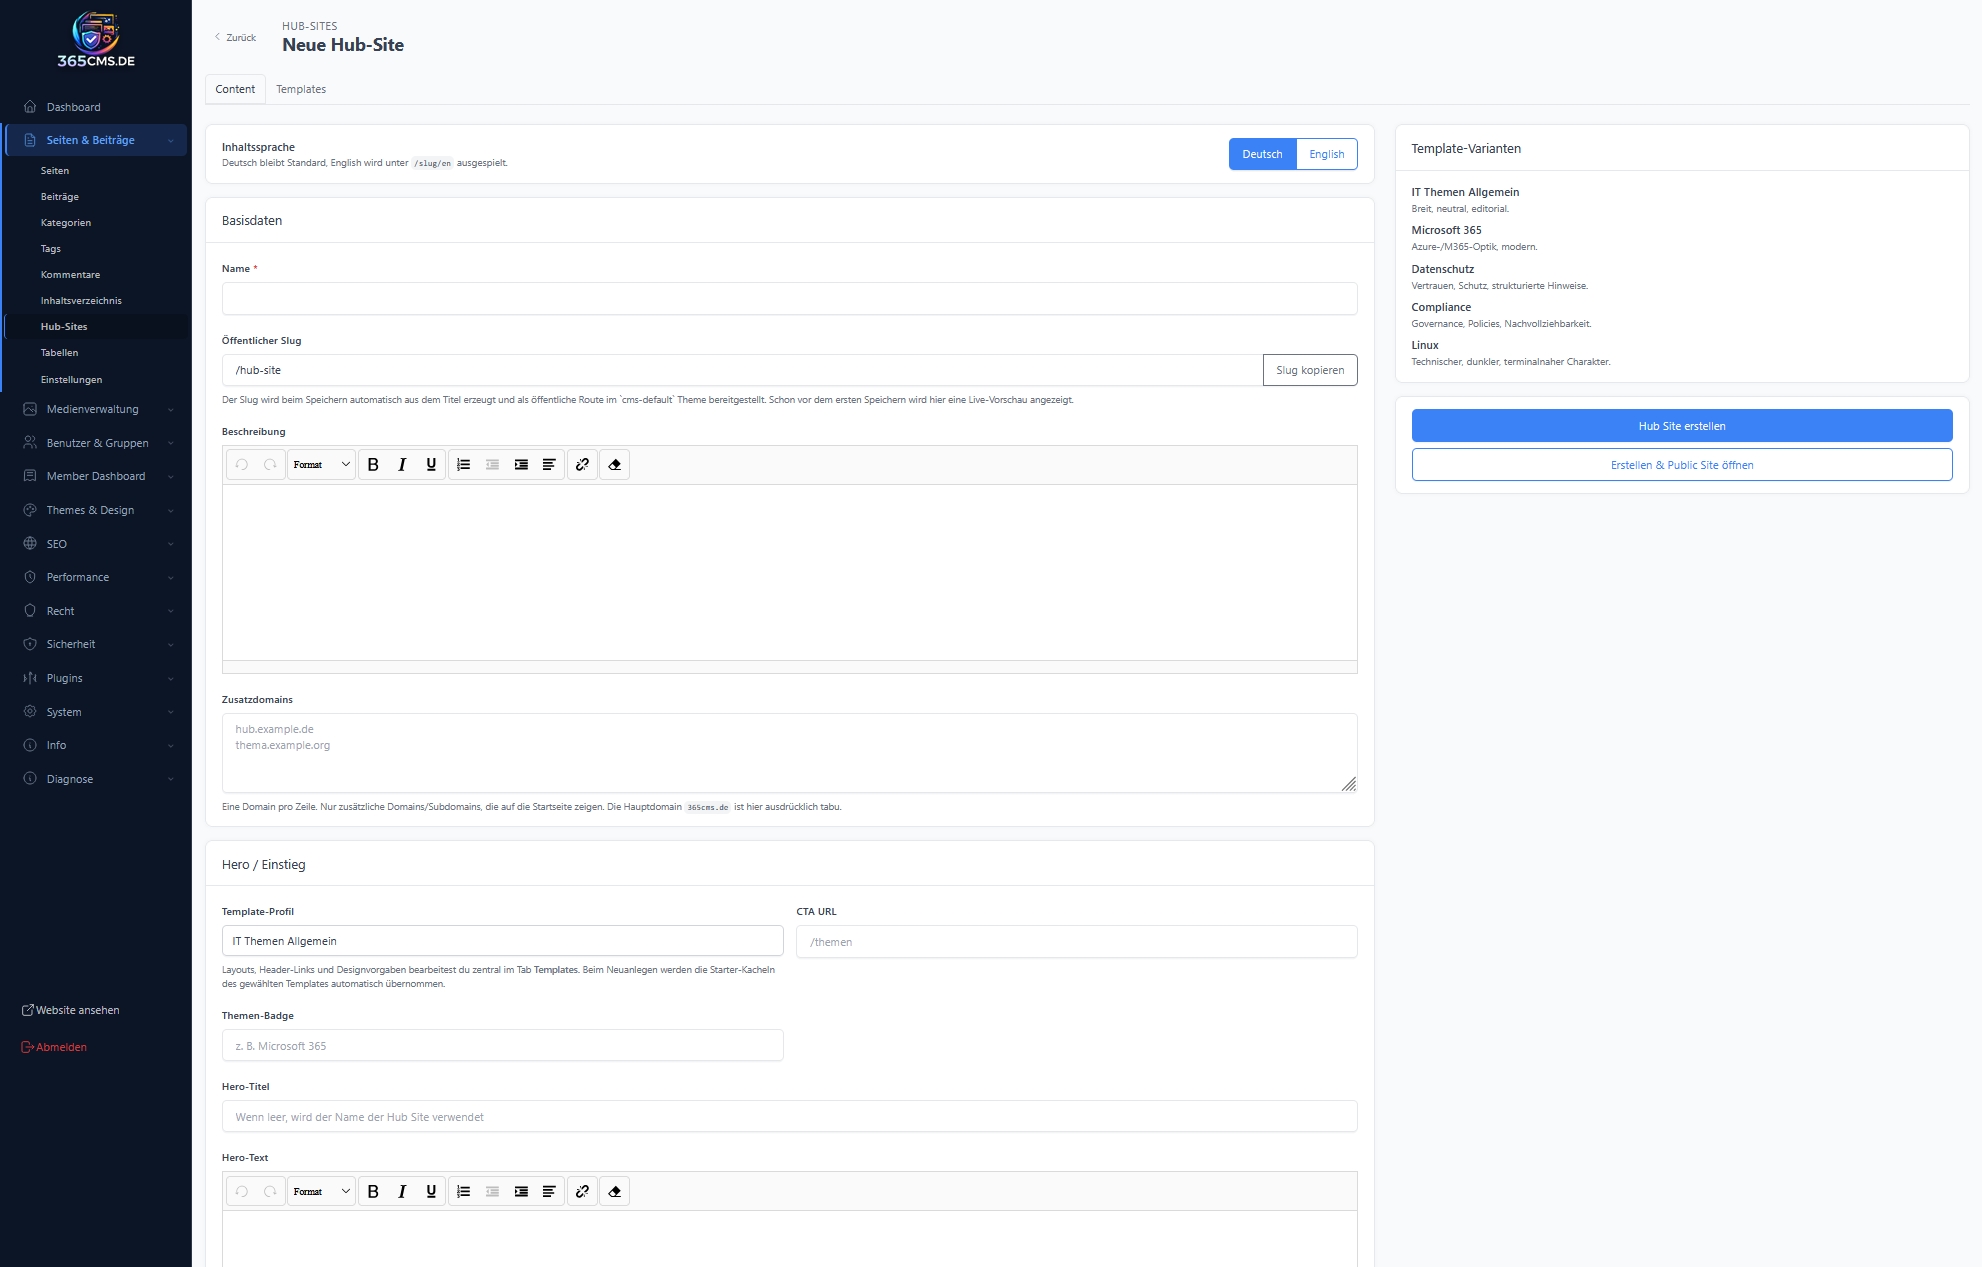This screenshot has height=1267, width=1982.
Task: Click eraser clear-formatting icon in Beschreibung toolbar
Action: tap(614, 465)
